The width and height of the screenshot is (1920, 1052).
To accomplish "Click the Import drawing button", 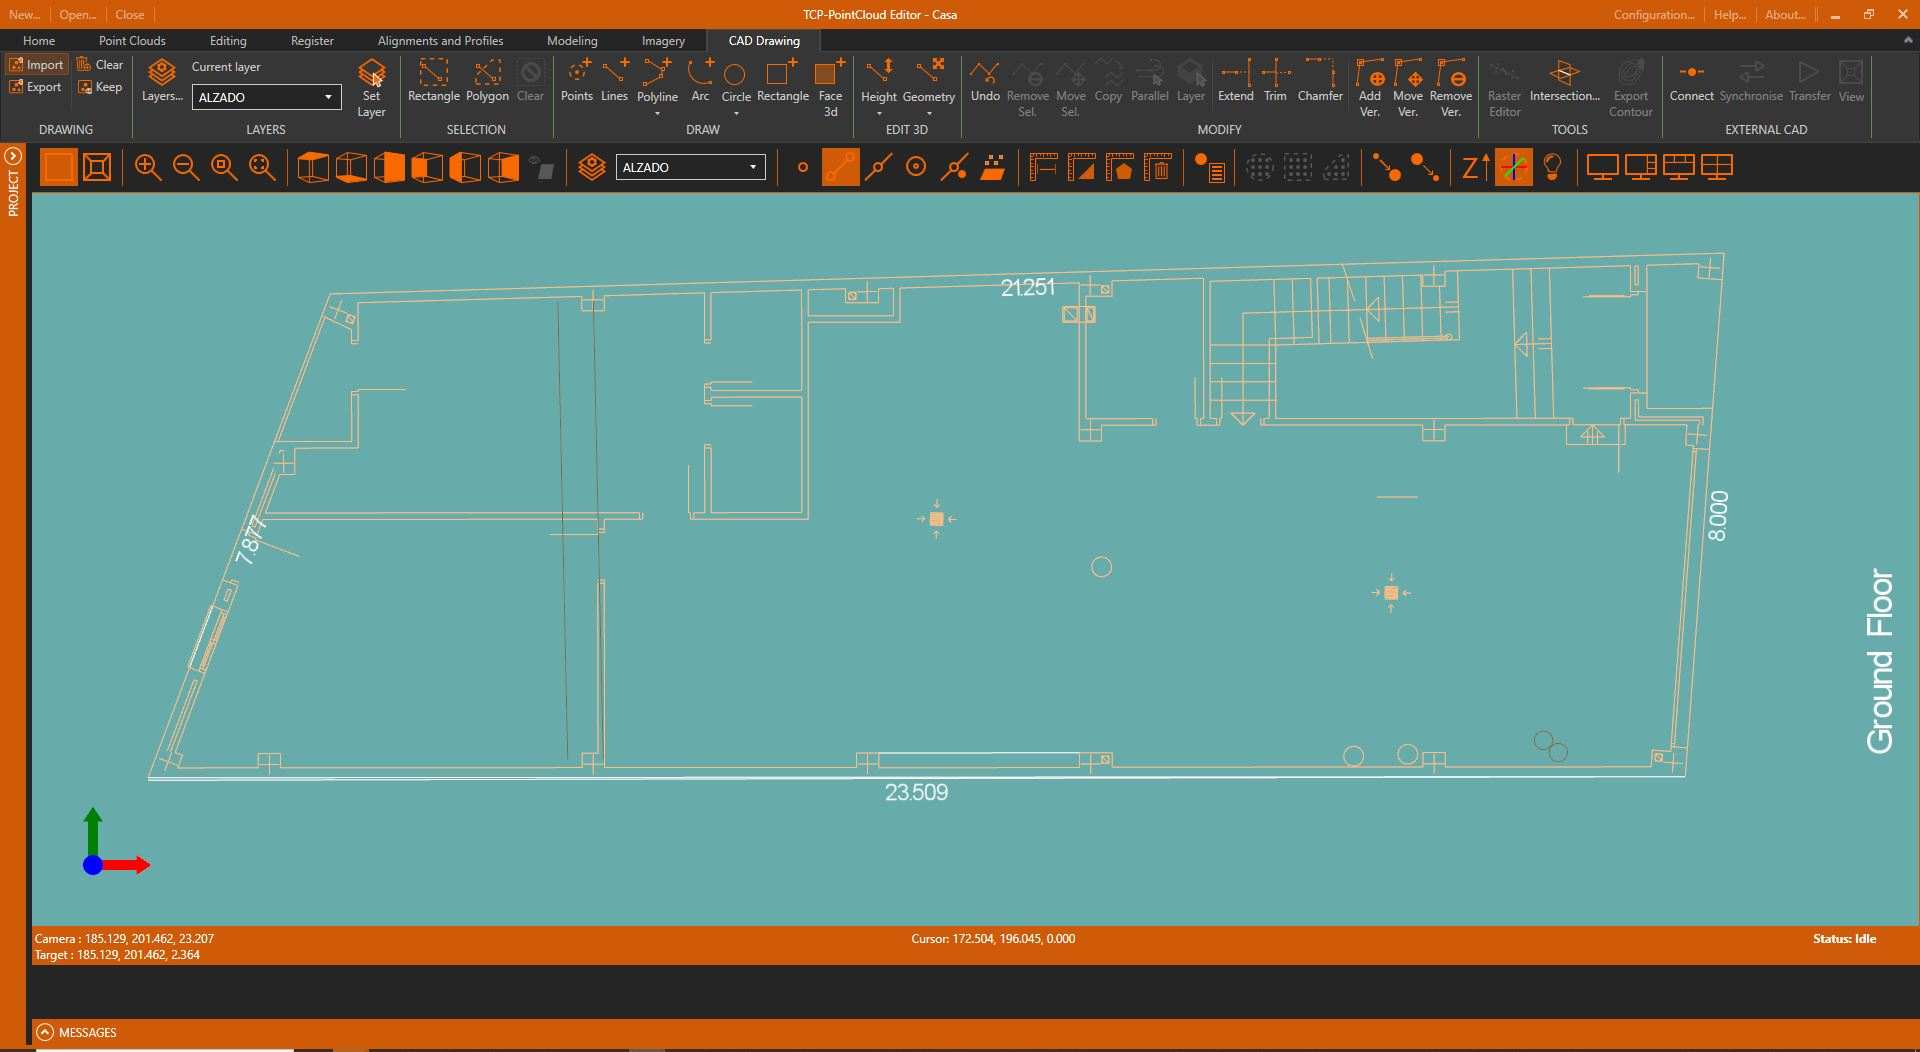I will 36,65.
